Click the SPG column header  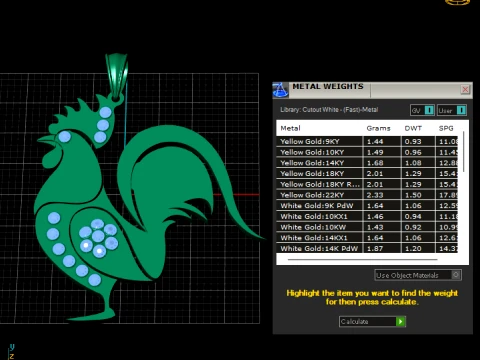click(446, 128)
